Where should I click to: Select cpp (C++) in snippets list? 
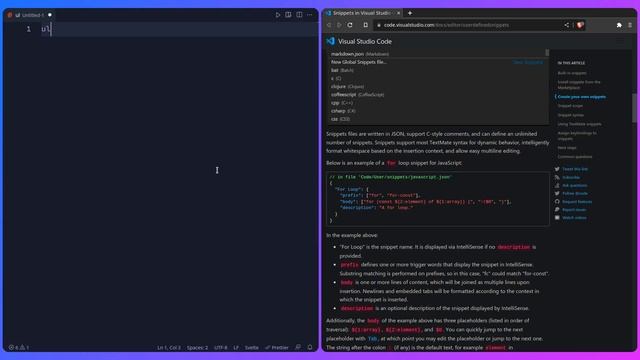pos(437,103)
